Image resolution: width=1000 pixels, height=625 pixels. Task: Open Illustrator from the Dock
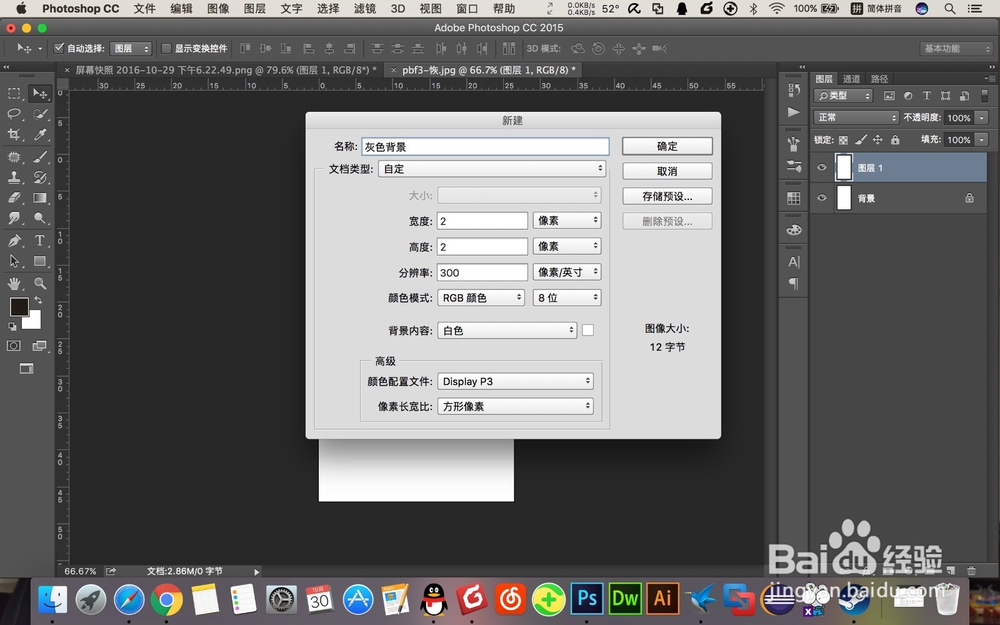pyautogui.click(x=662, y=599)
